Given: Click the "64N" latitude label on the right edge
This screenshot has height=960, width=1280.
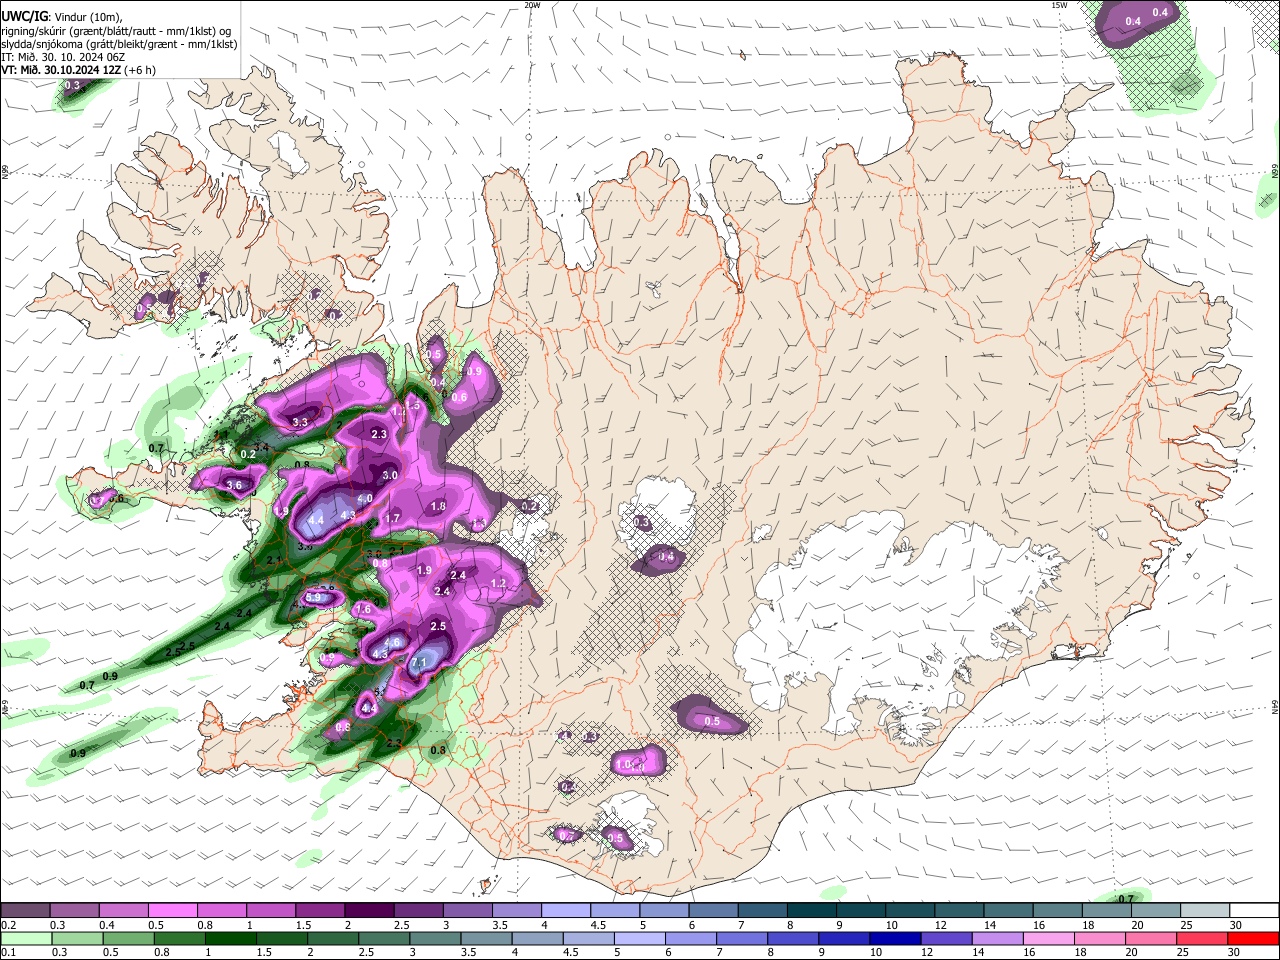Looking at the screenshot, I should pyautogui.click(x=1275, y=706).
